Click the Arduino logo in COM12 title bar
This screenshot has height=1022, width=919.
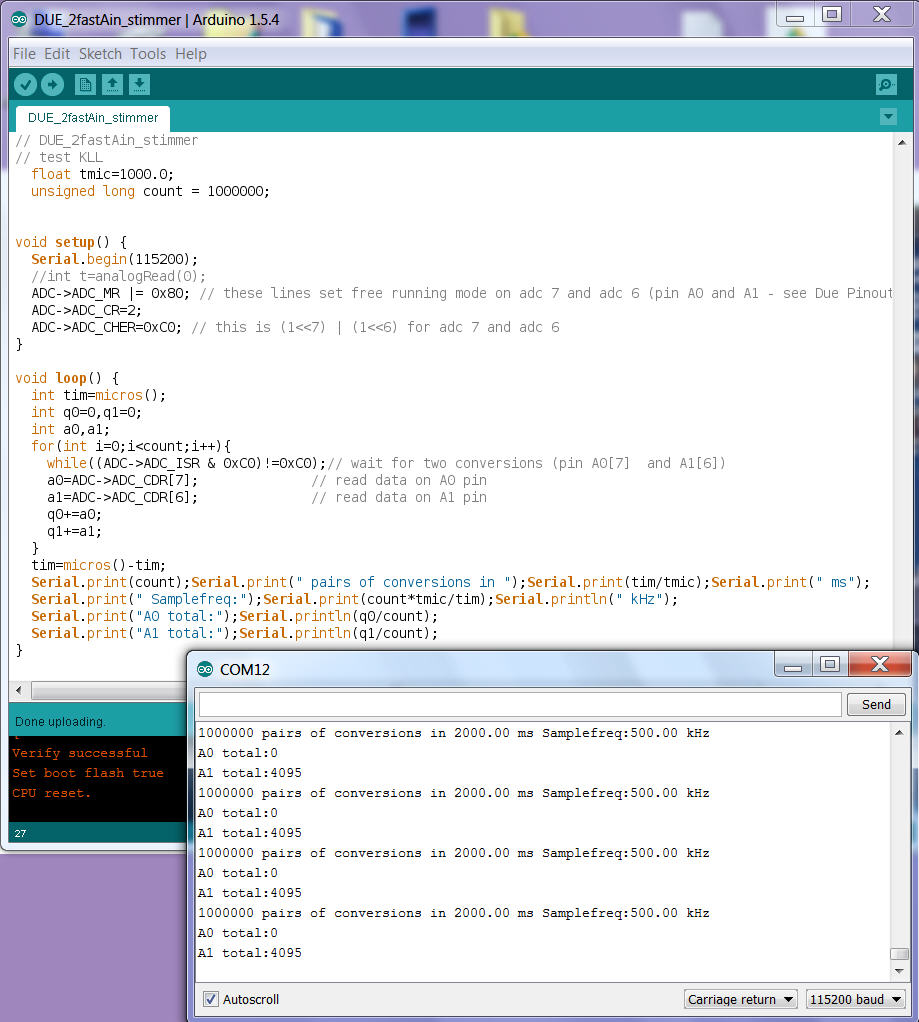point(205,669)
